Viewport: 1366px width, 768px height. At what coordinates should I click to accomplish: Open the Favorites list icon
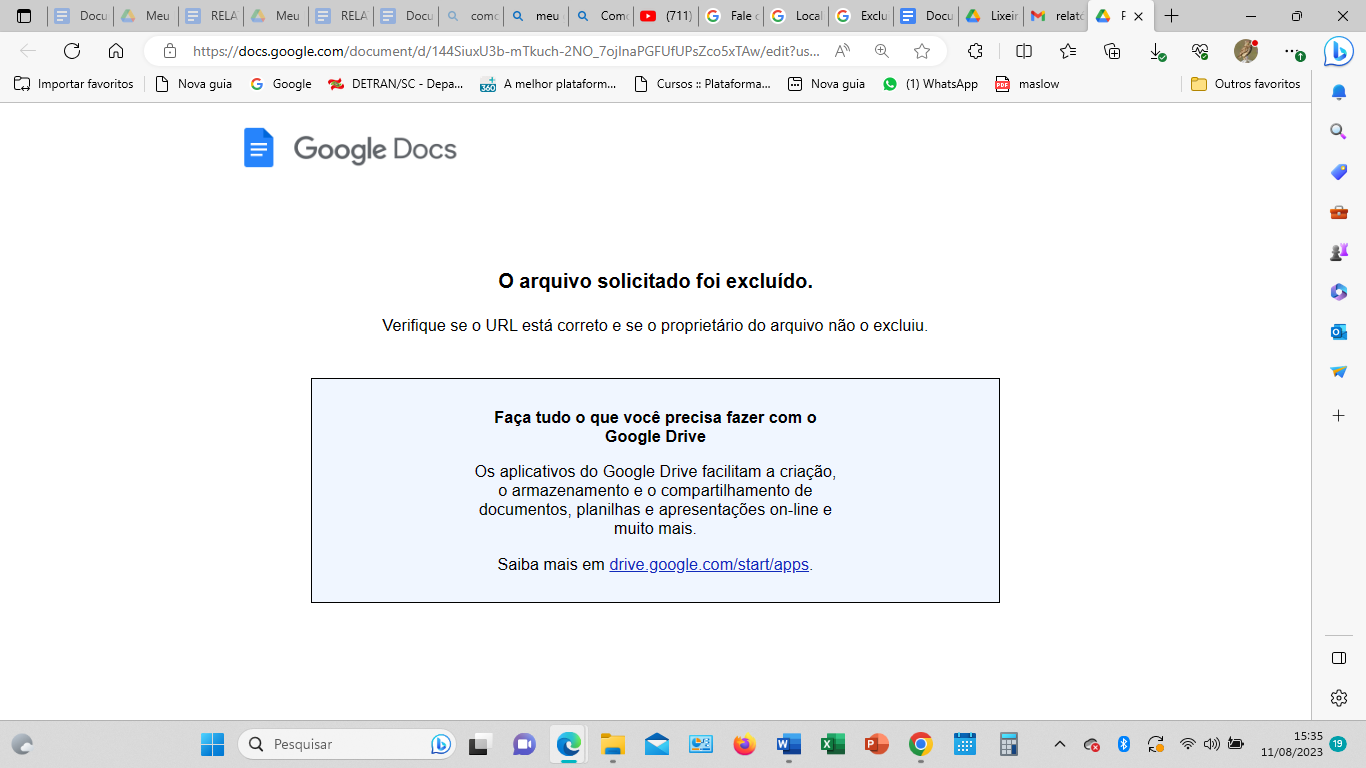click(1068, 51)
